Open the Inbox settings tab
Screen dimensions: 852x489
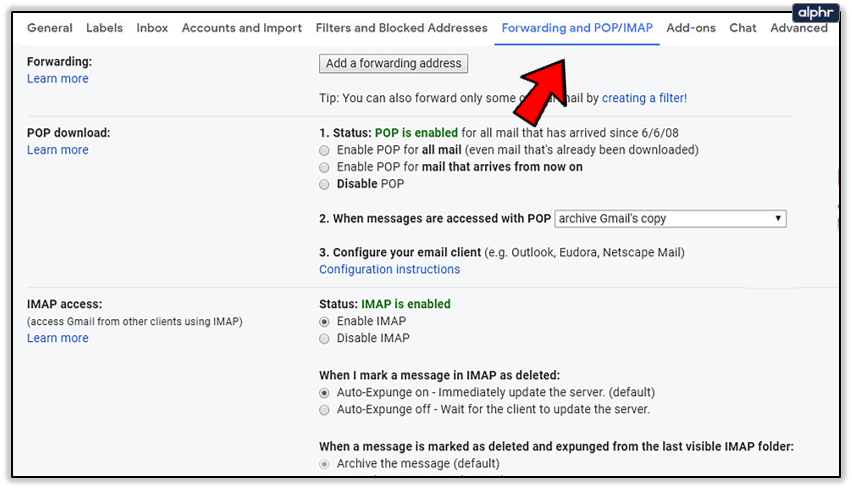(x=152, y=28)
